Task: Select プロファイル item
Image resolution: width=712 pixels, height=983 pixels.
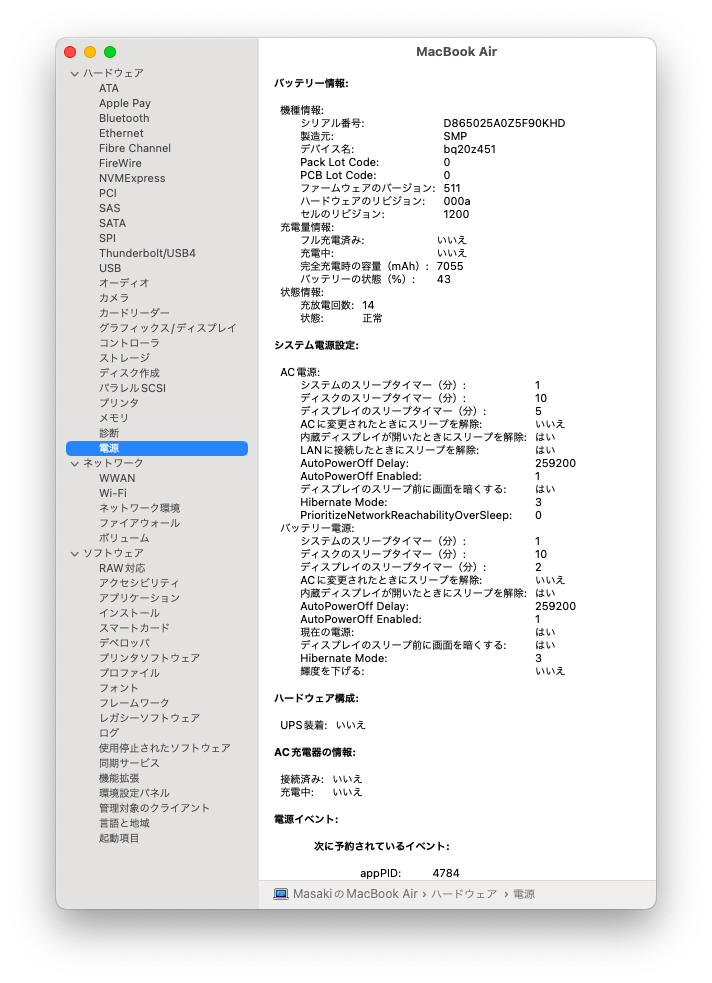Action: pos(129,674)
